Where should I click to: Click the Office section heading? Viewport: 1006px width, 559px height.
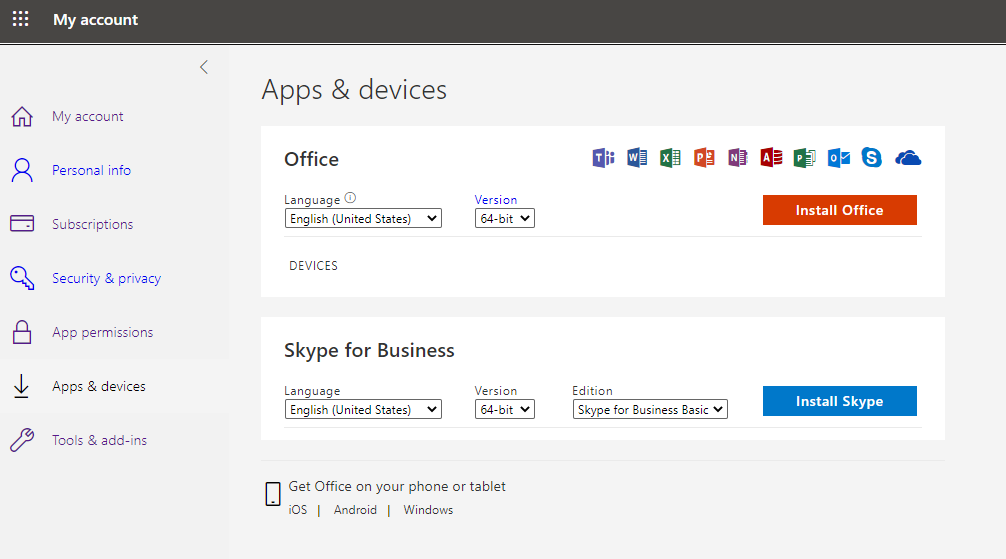[x=311, y=159]
